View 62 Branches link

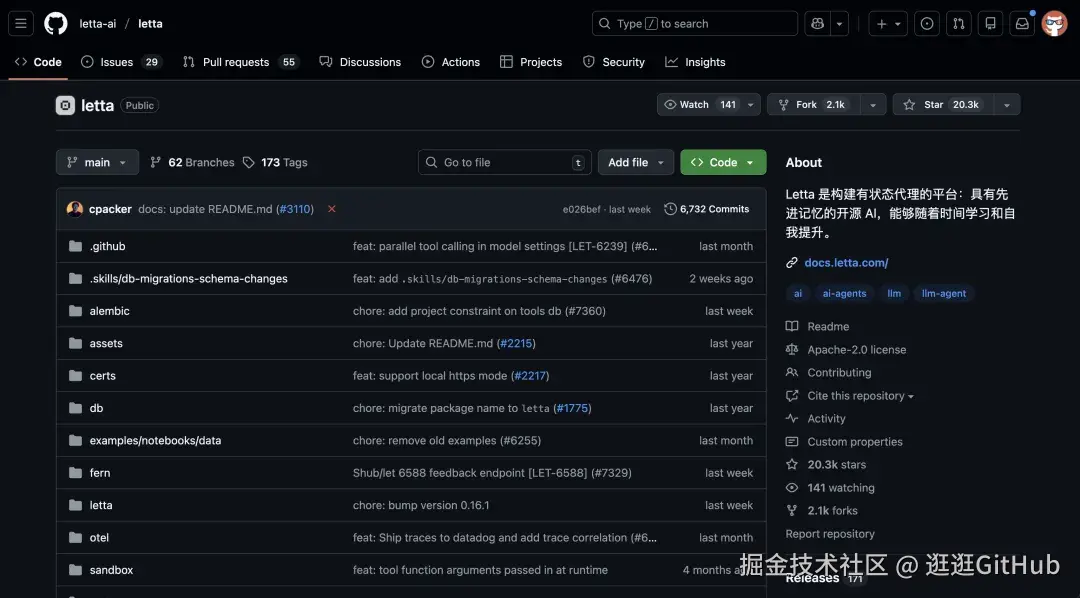click(x=192, y=163)
